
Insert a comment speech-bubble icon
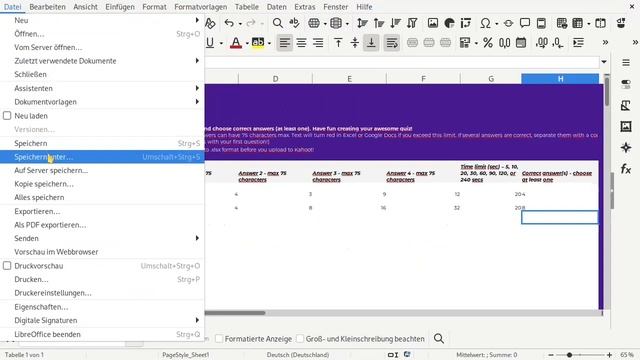525,23
